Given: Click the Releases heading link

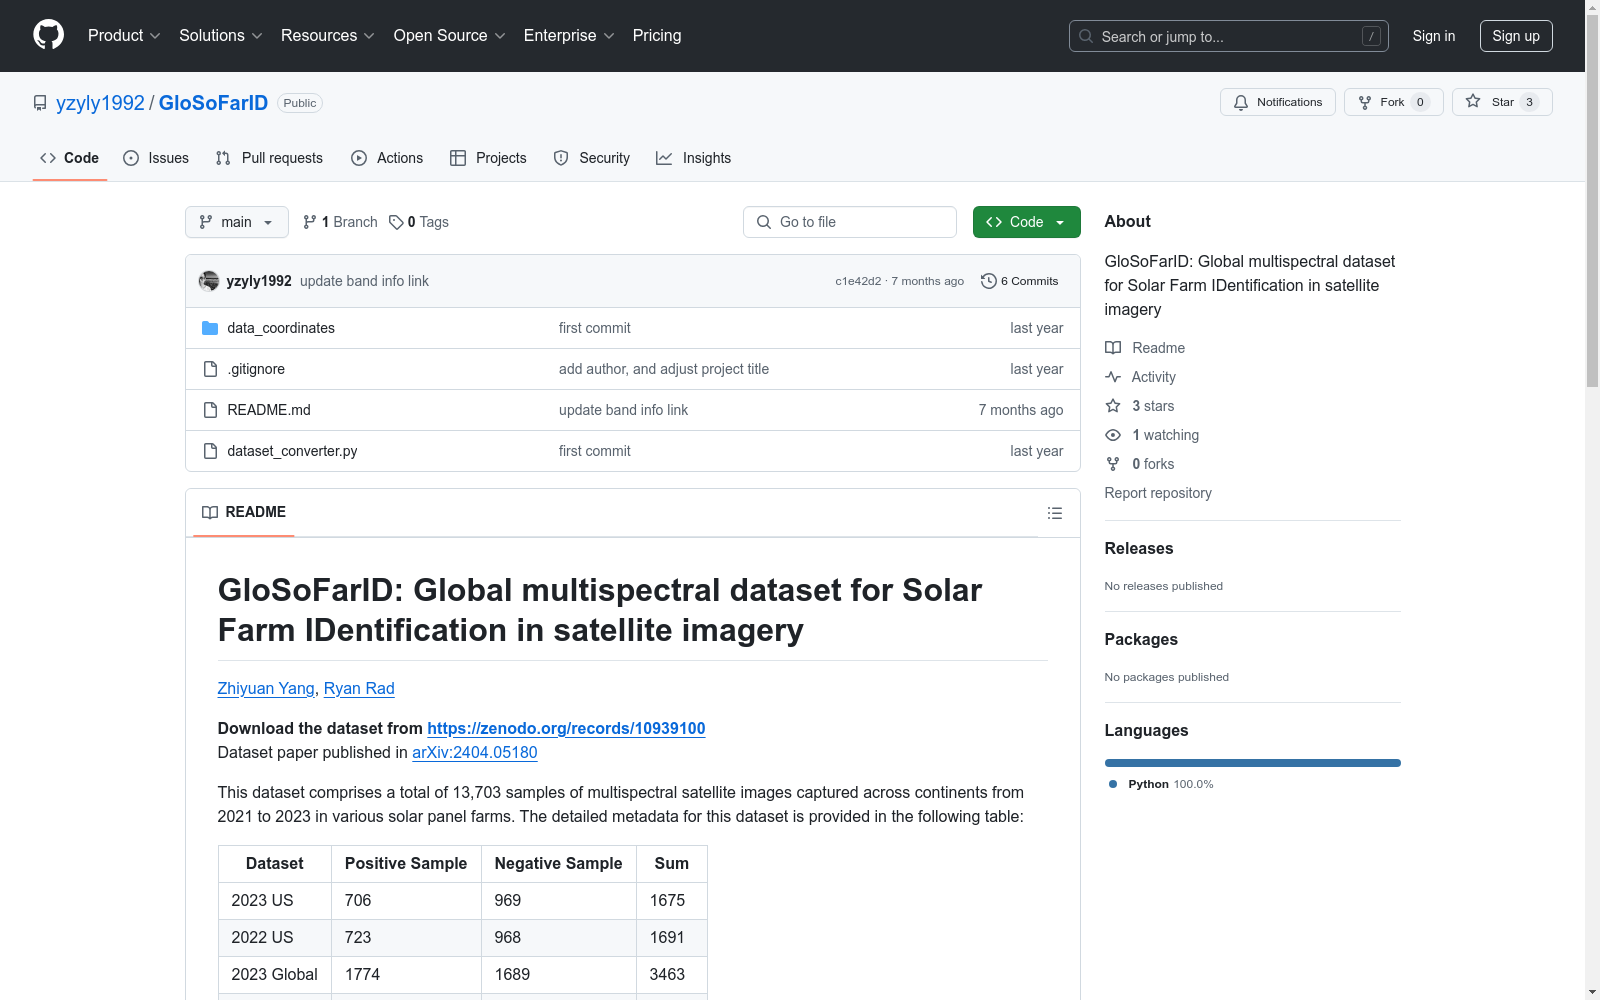Looking at the screenshot, I should click(x=1139, y=548).
